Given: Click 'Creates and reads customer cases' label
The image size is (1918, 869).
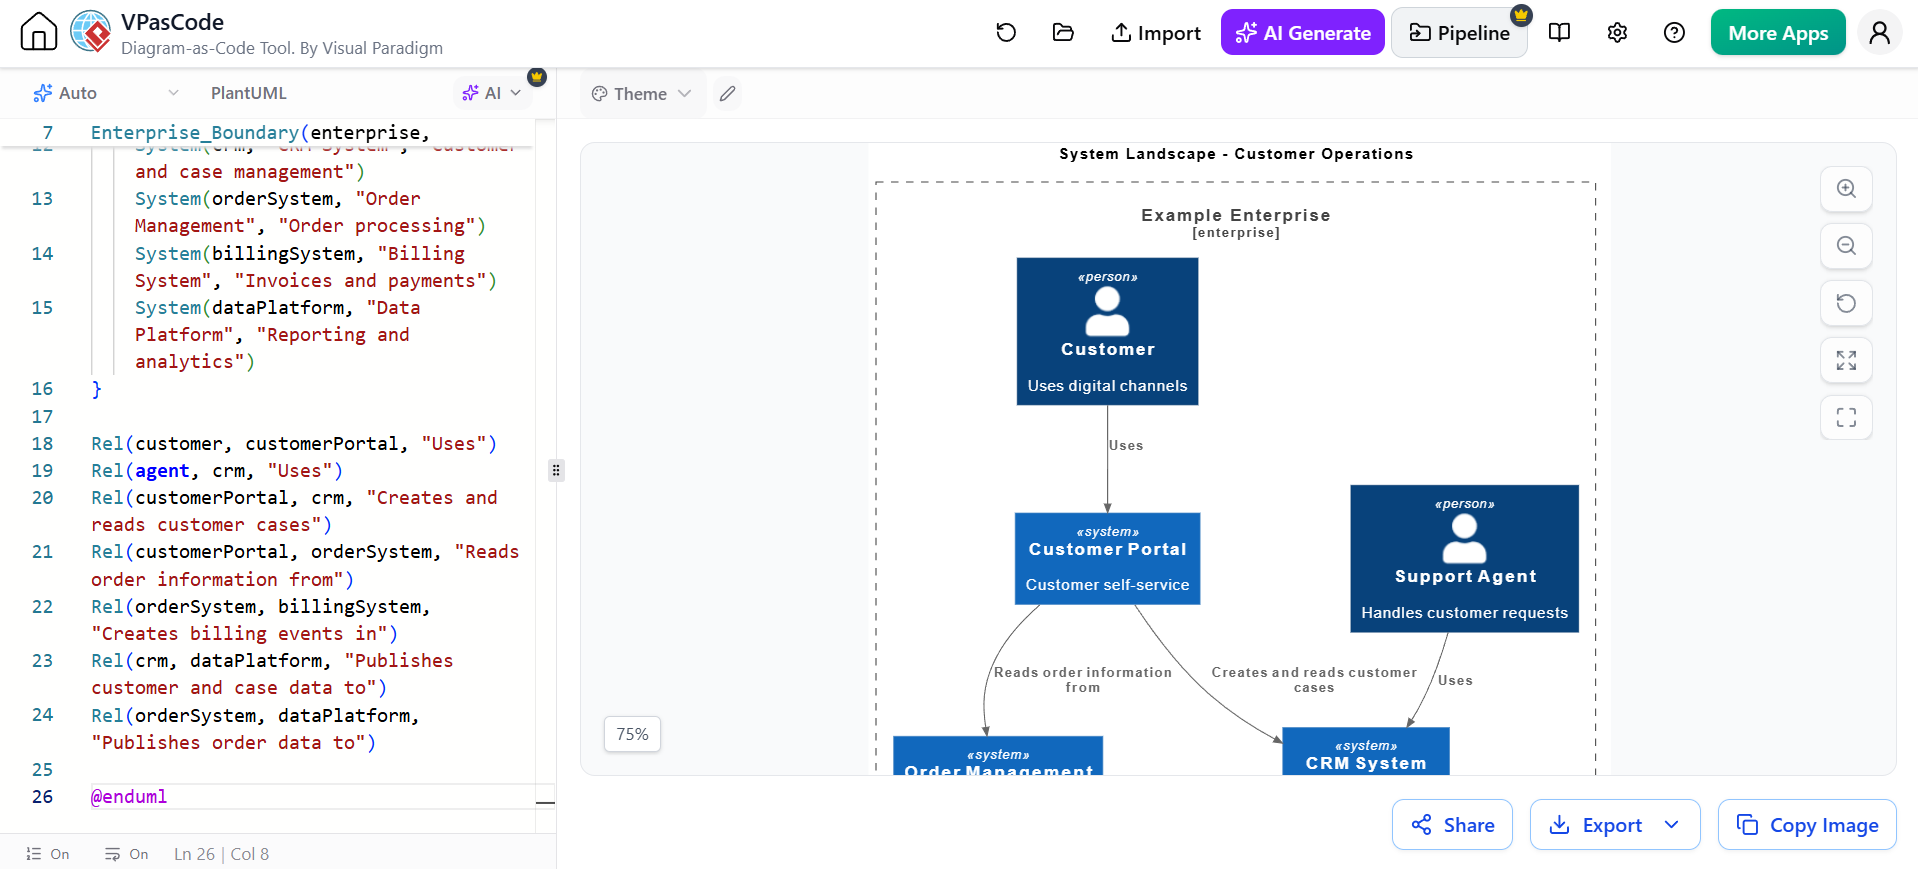Looking at the screenshot, I should pyautogui.click(x=1314, y=680).
